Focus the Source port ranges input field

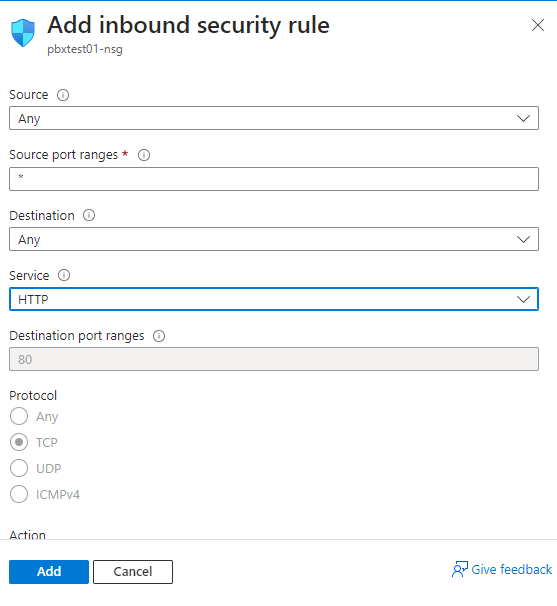click(x=274, y=179)
